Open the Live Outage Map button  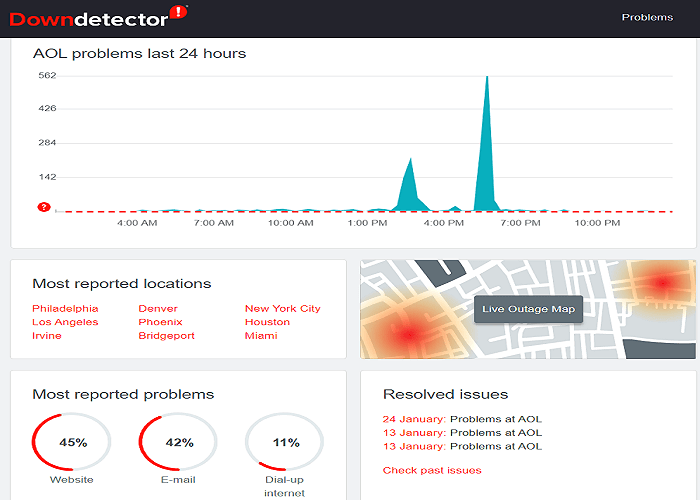pyautogui.click(x=528, y=309)
